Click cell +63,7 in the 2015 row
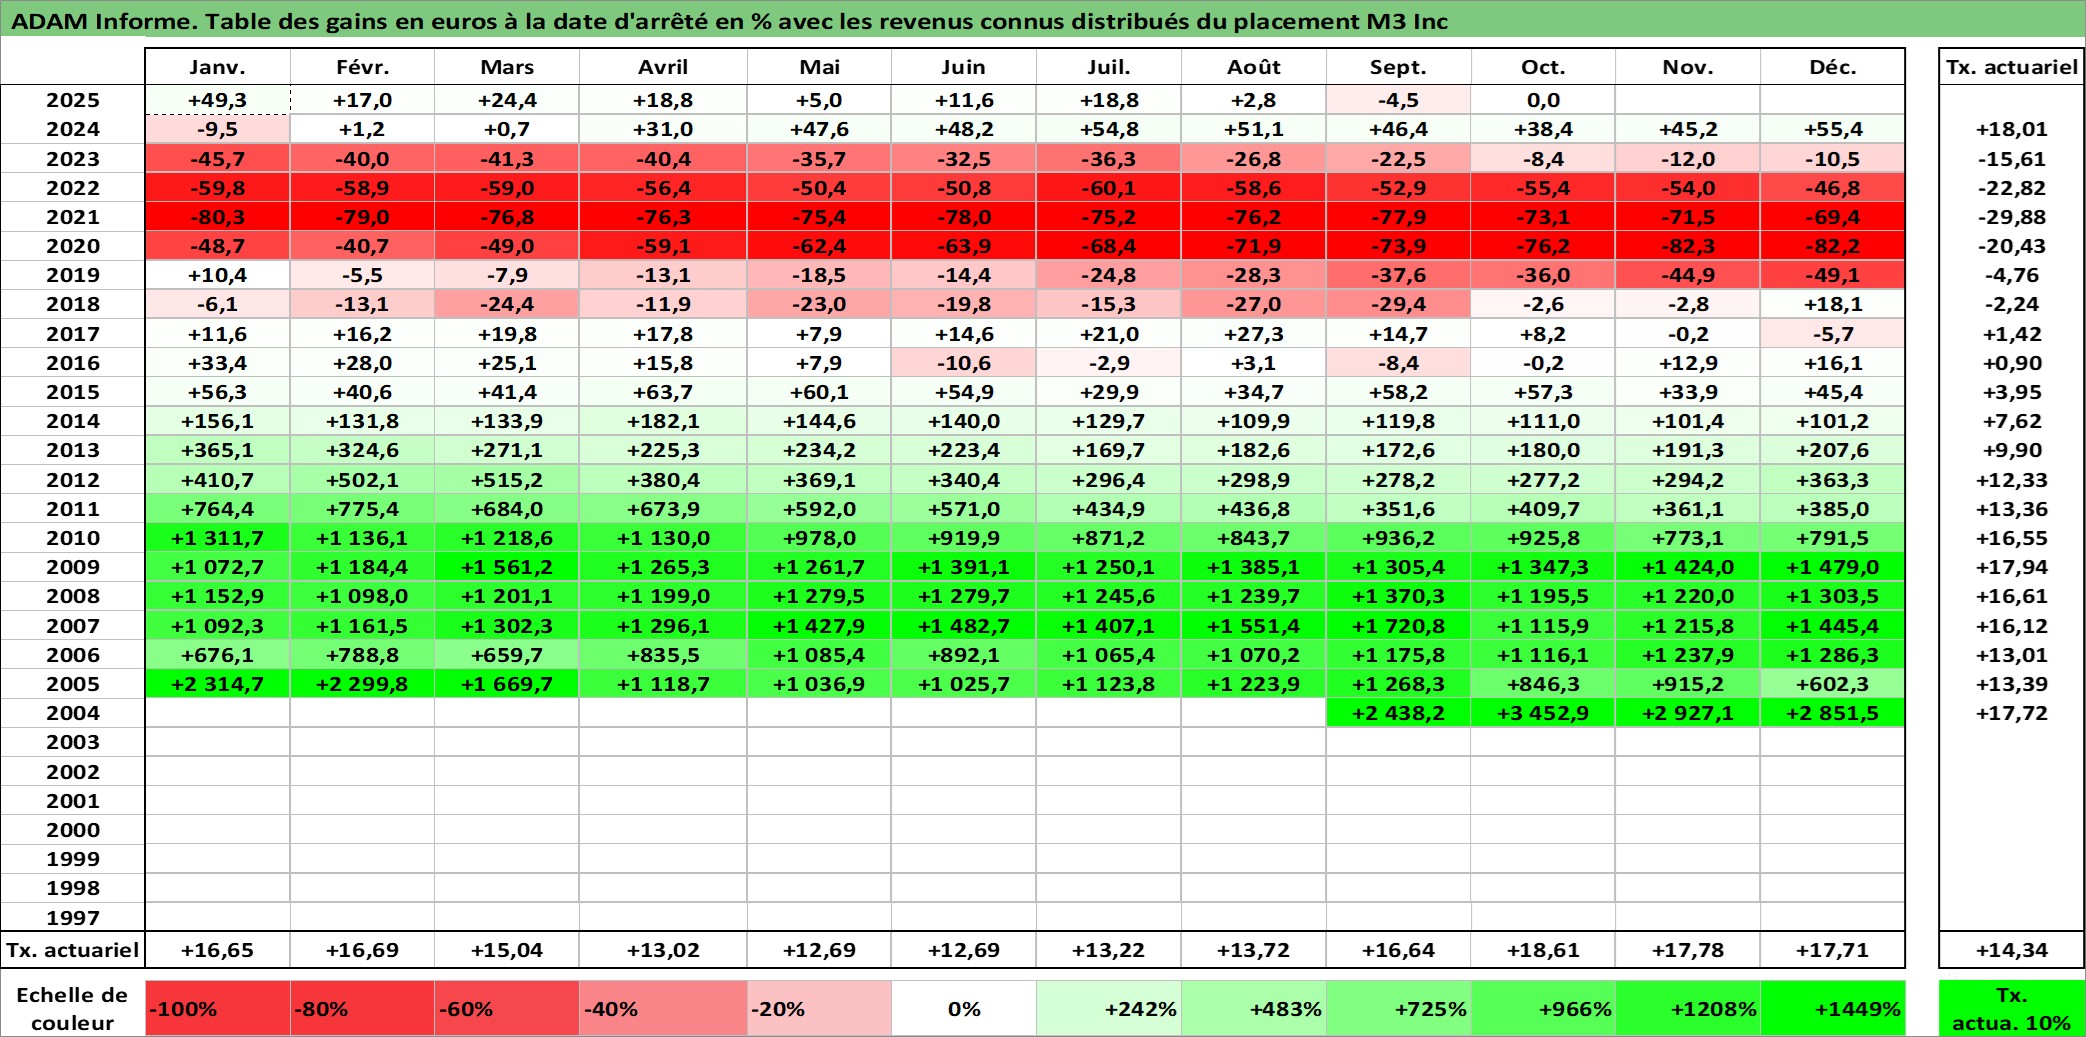 (x=663, y=392)
